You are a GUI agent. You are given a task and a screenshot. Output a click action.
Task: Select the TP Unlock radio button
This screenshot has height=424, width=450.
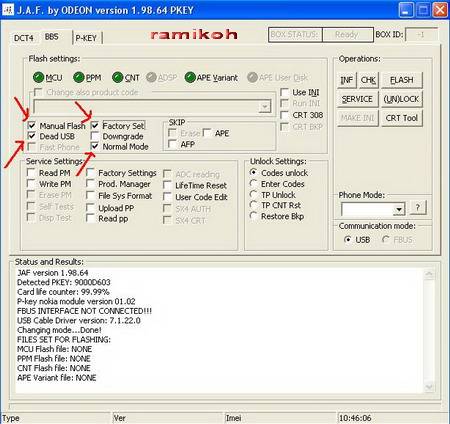[253, 194]
